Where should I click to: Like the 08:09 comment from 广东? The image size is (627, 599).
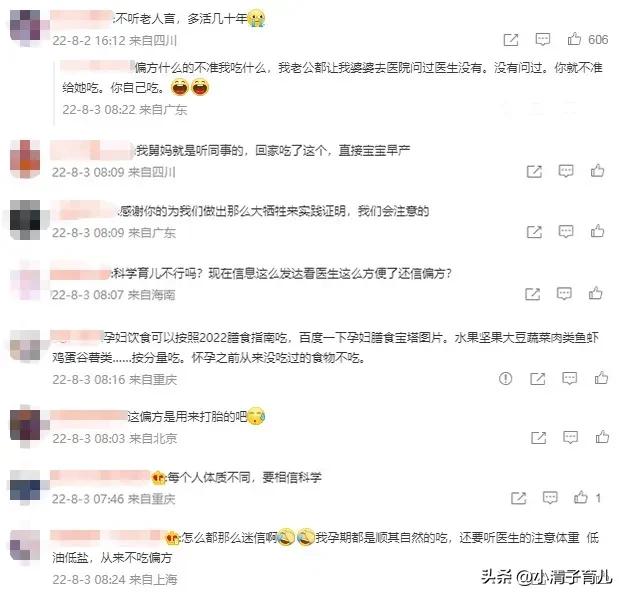(x=597, y=231)
